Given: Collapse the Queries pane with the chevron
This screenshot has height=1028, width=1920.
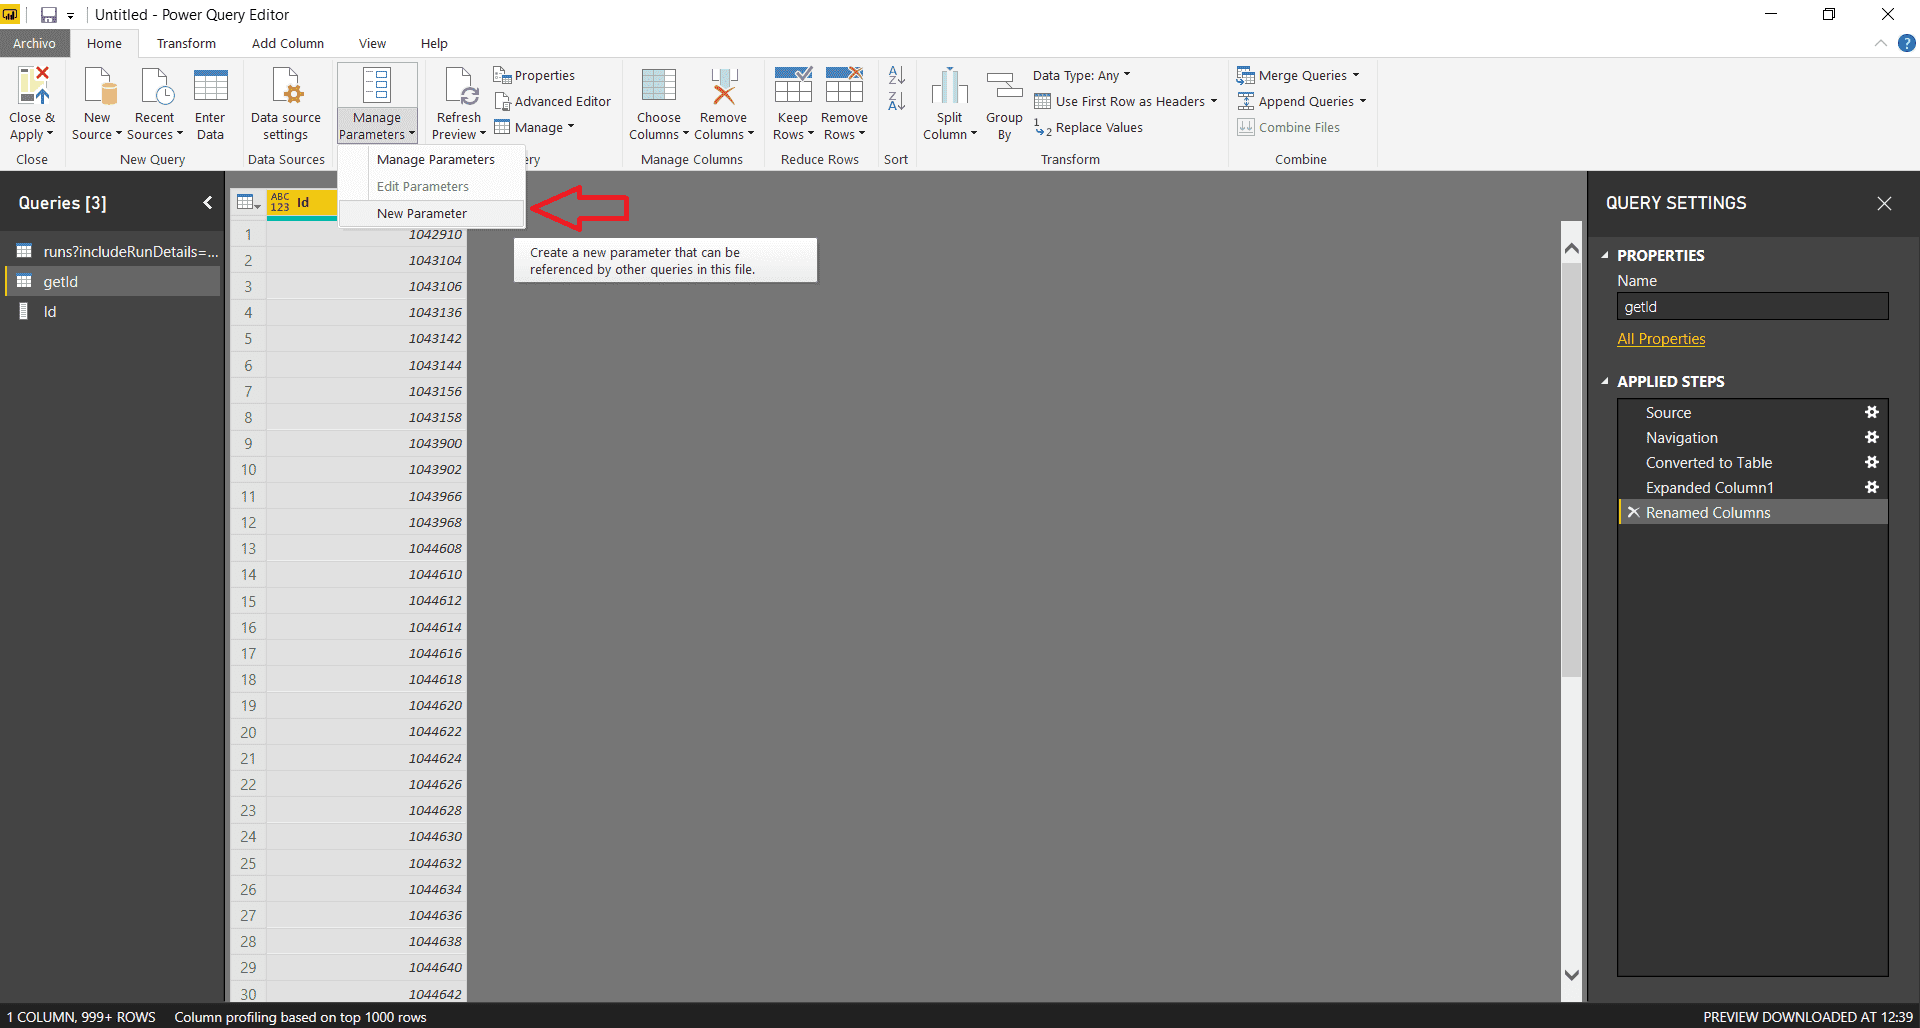Looking at the screenshot, I should tap(208, 202).
